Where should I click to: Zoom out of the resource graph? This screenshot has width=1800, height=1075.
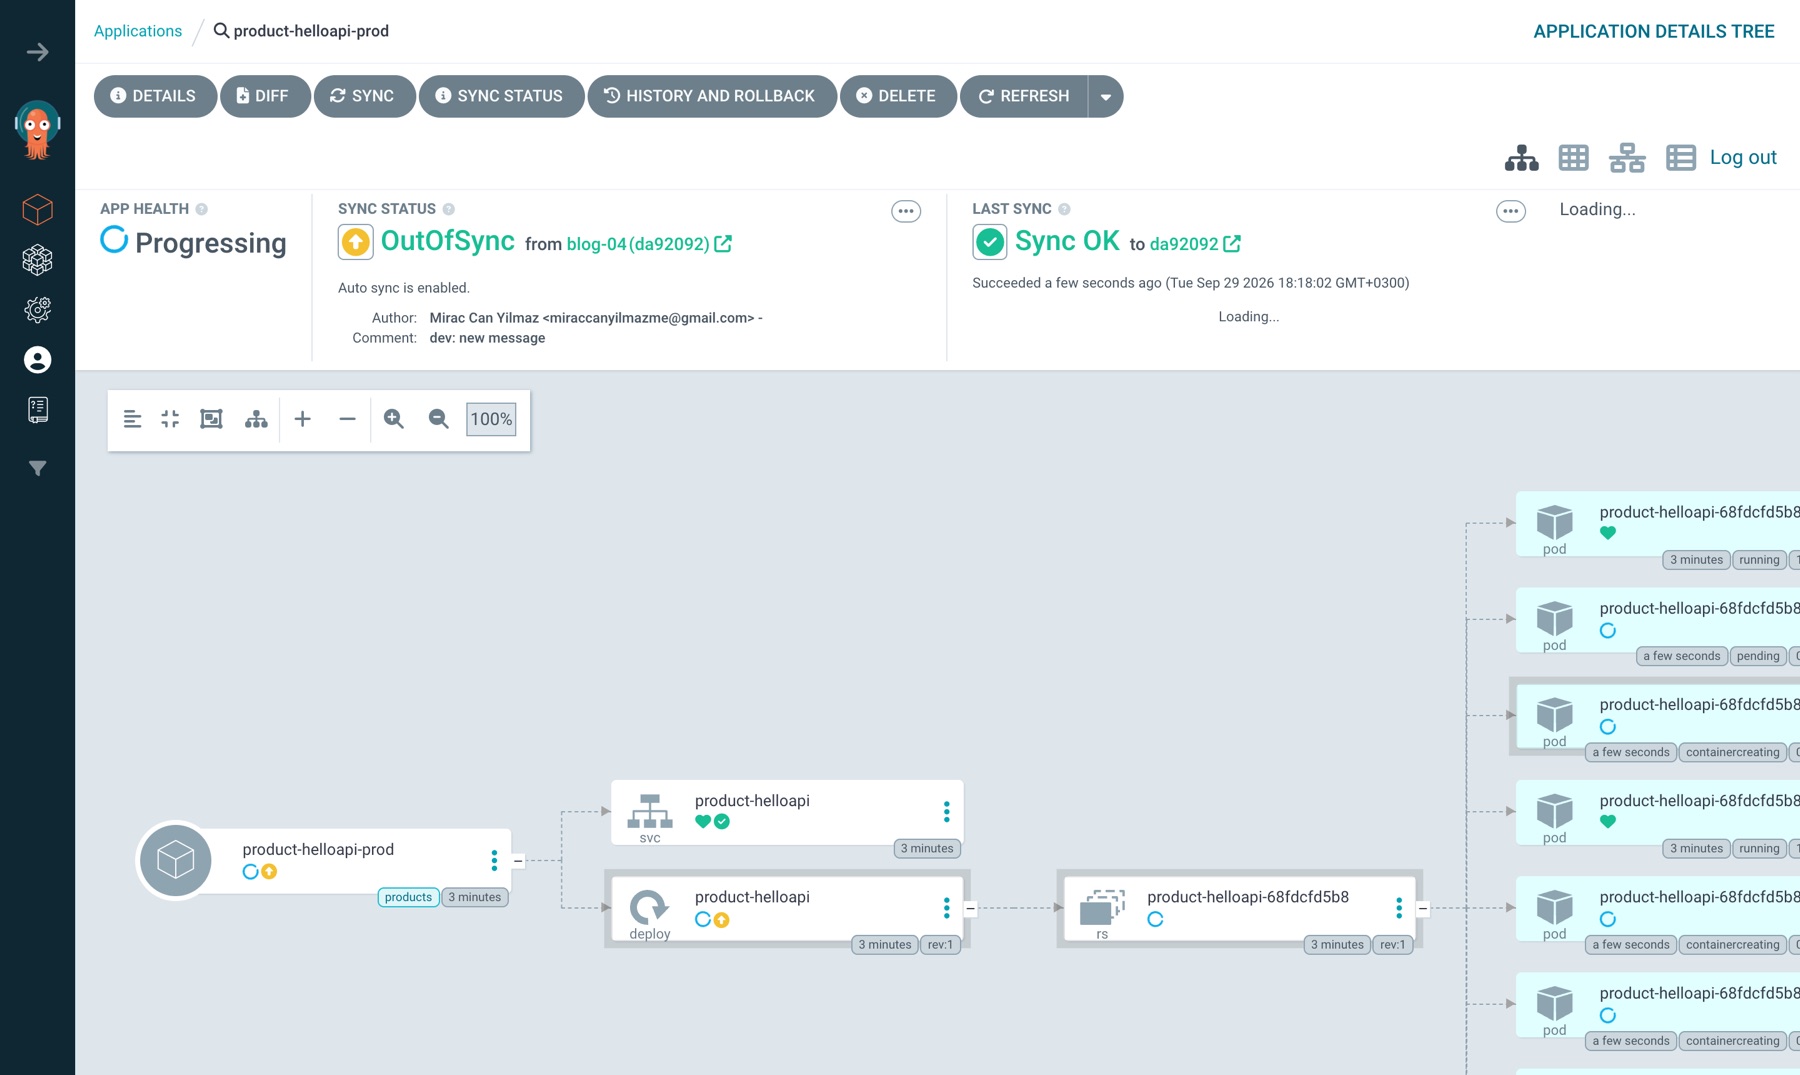[438, 419]
